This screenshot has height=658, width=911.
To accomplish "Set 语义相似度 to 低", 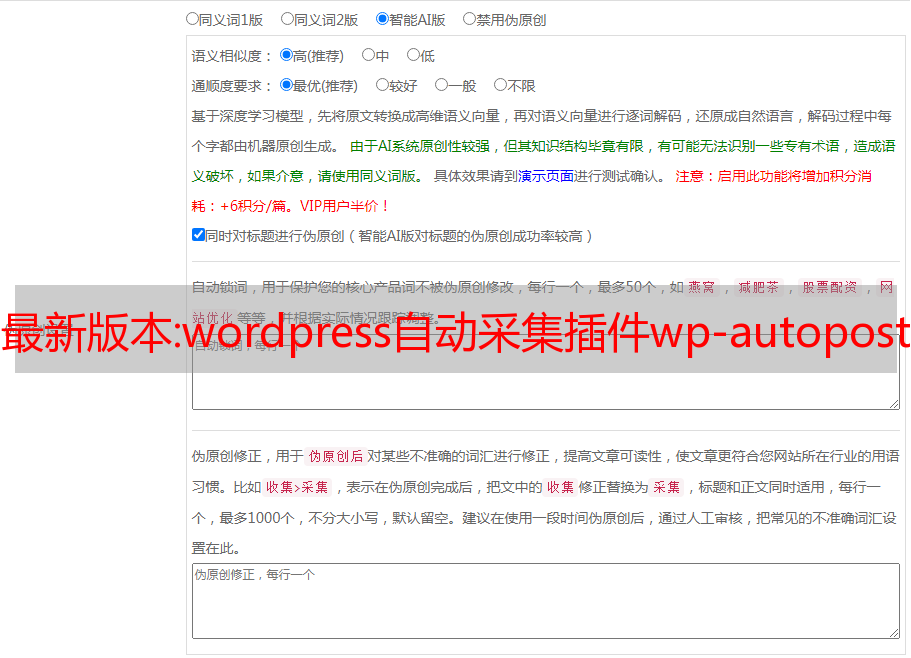I will coord(413,55).
